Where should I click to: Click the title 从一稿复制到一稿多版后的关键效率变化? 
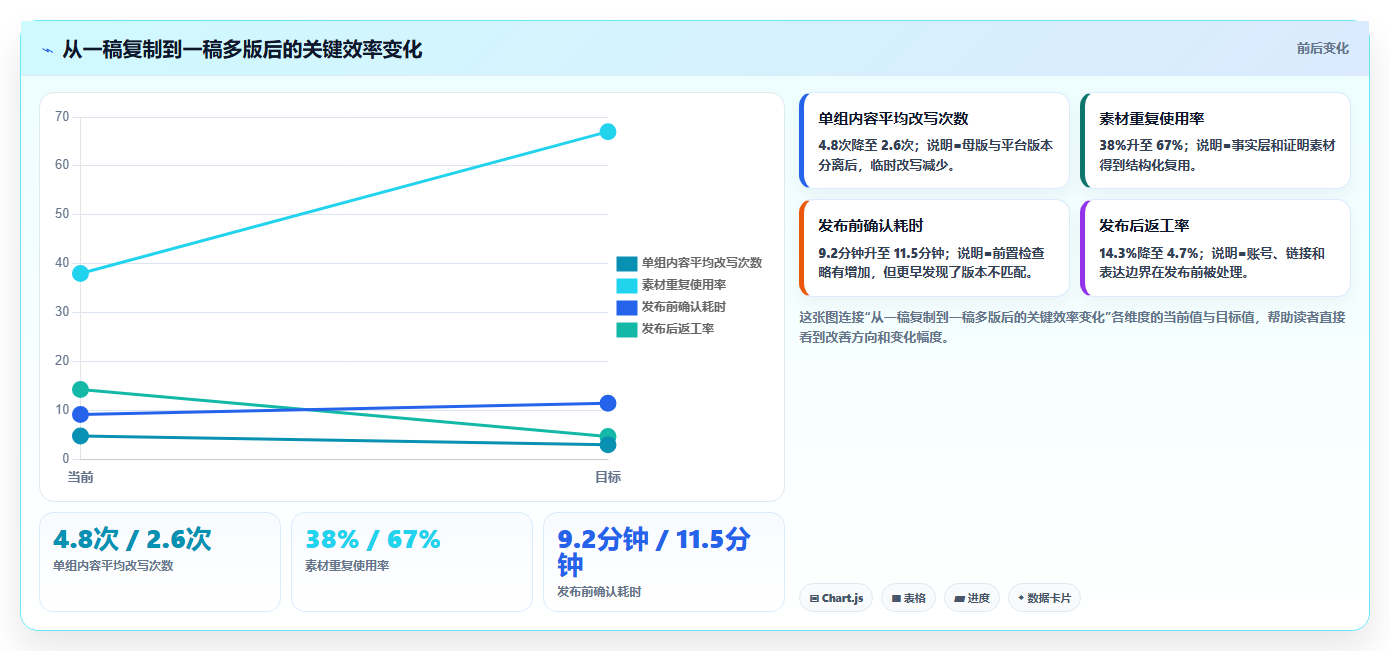(x=242, y=49)
